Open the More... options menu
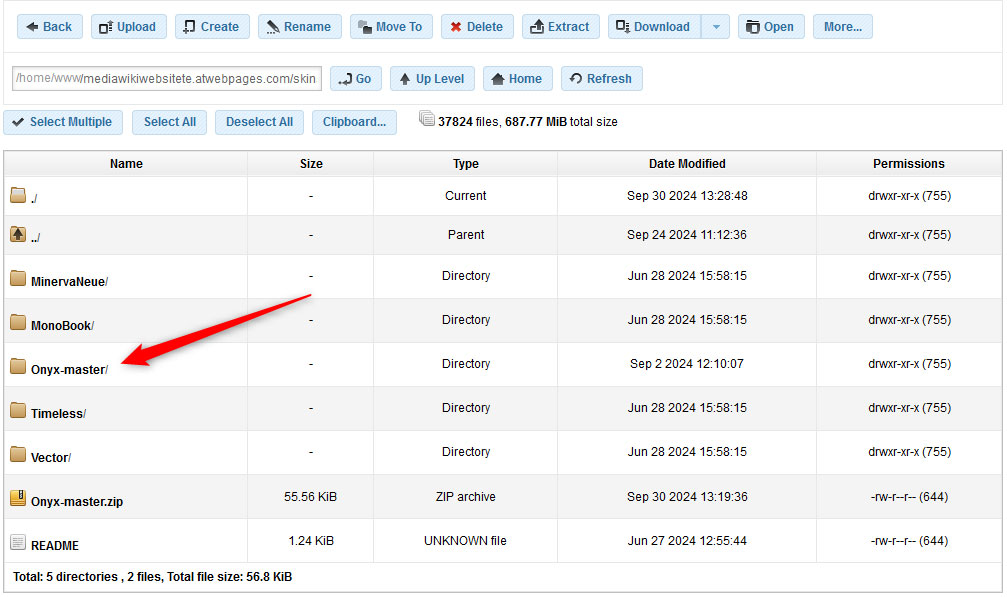1007x597 pixels. 841,26
